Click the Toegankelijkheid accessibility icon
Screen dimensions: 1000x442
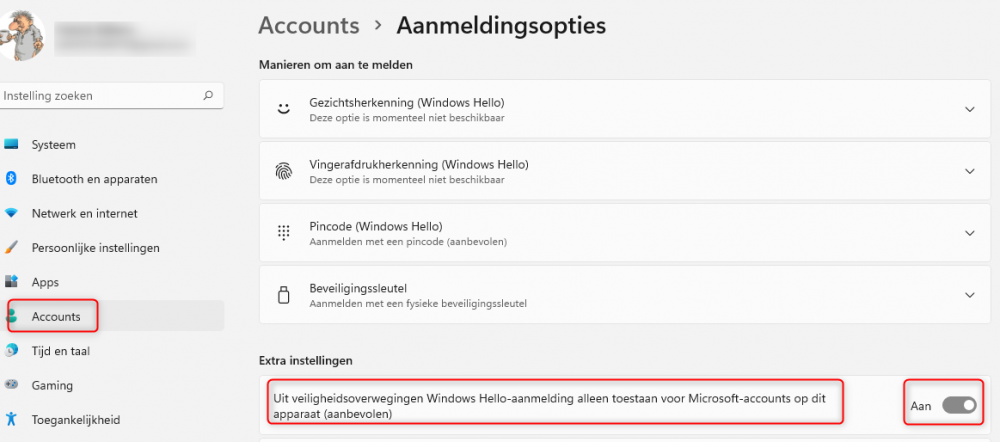(x=12, y=419)
